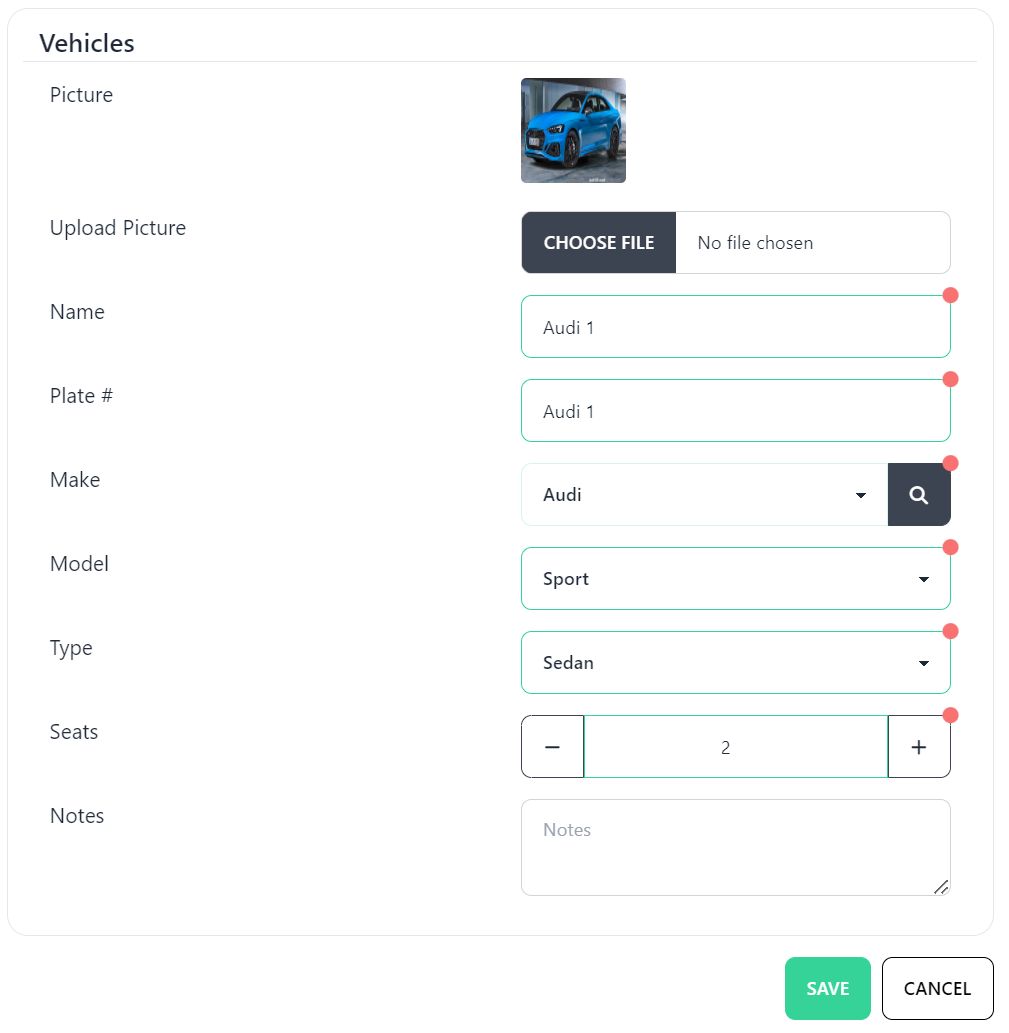This screenshot has width=1009, height=1033.
Task: Click inside the Notes text area
Action: [x=735, y=847]
